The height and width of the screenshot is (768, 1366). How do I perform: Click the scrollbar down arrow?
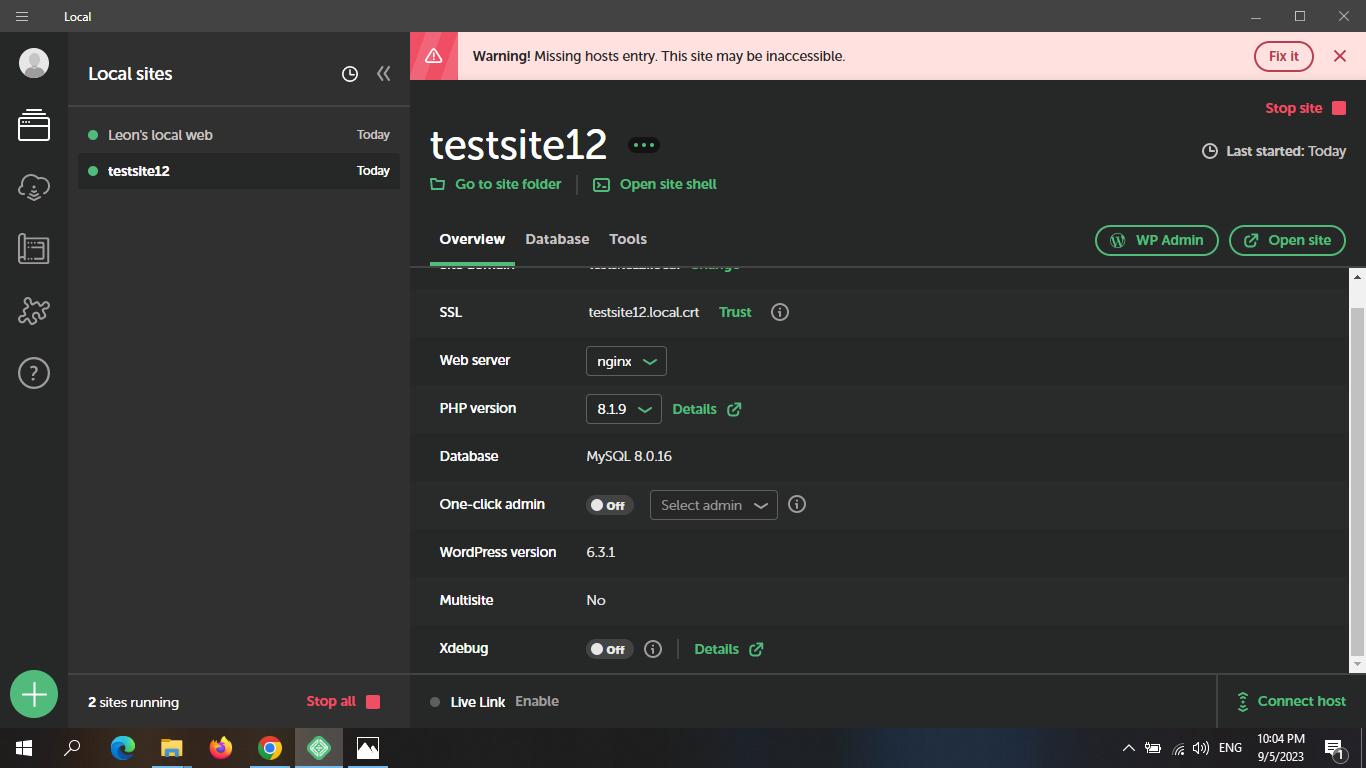coord(1357,664)
